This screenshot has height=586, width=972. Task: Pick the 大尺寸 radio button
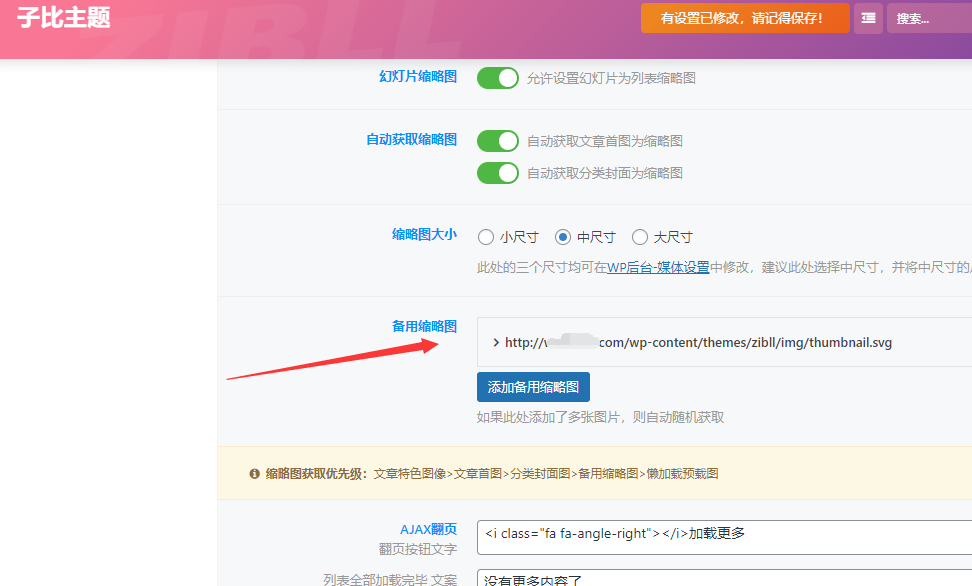(640, 237)
